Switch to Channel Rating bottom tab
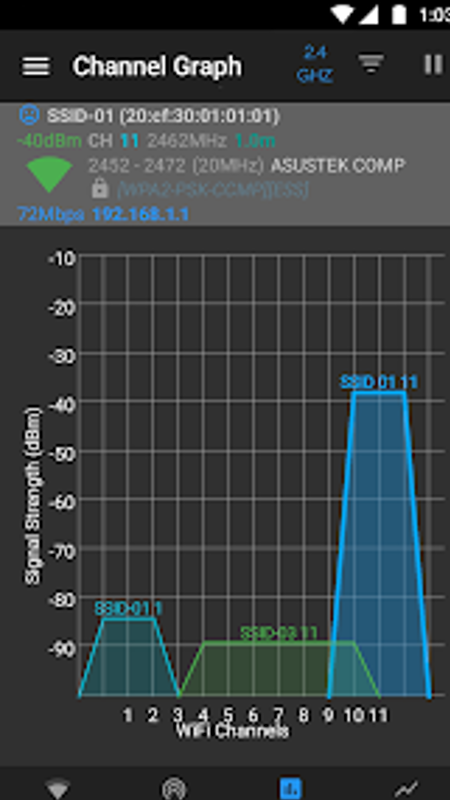This screenshot has height=800, width=450. (x=173, y=789)
